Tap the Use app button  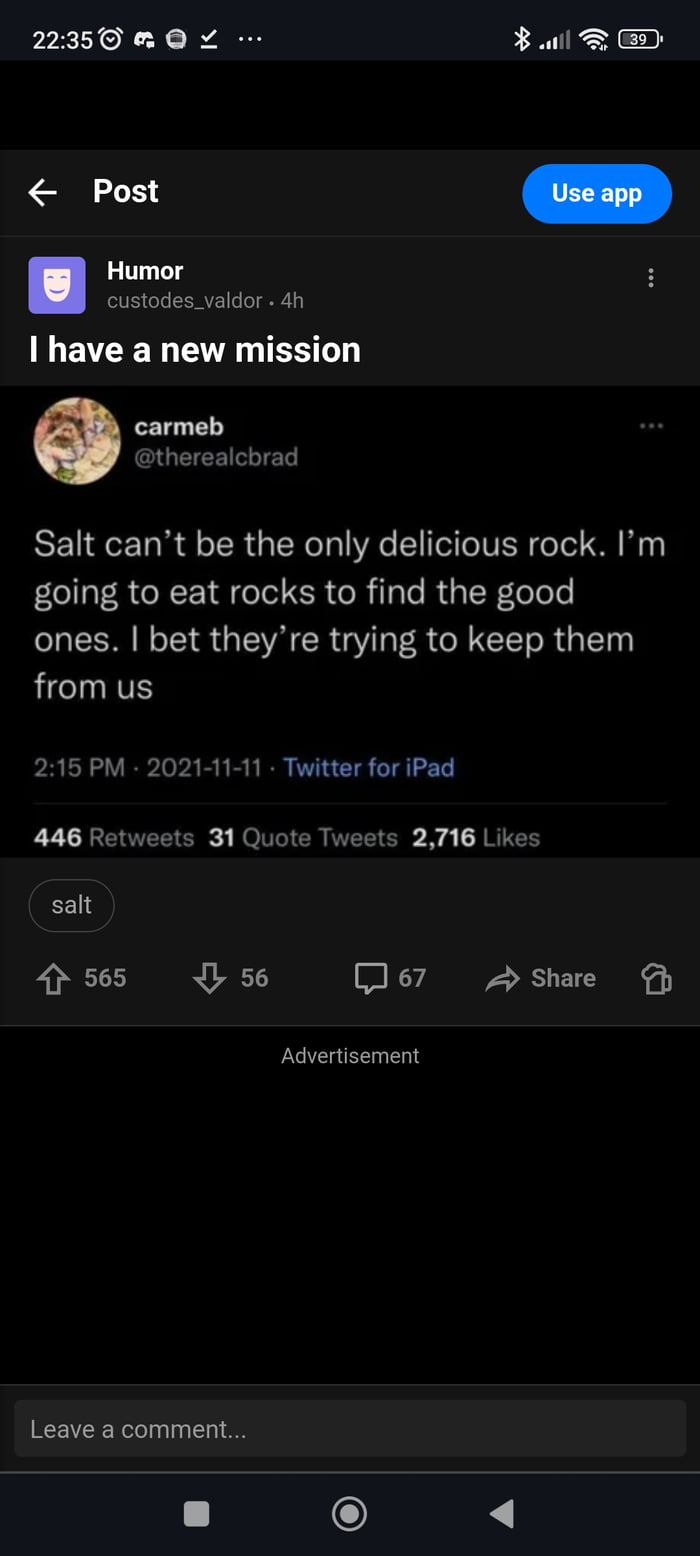coord(597,194)
